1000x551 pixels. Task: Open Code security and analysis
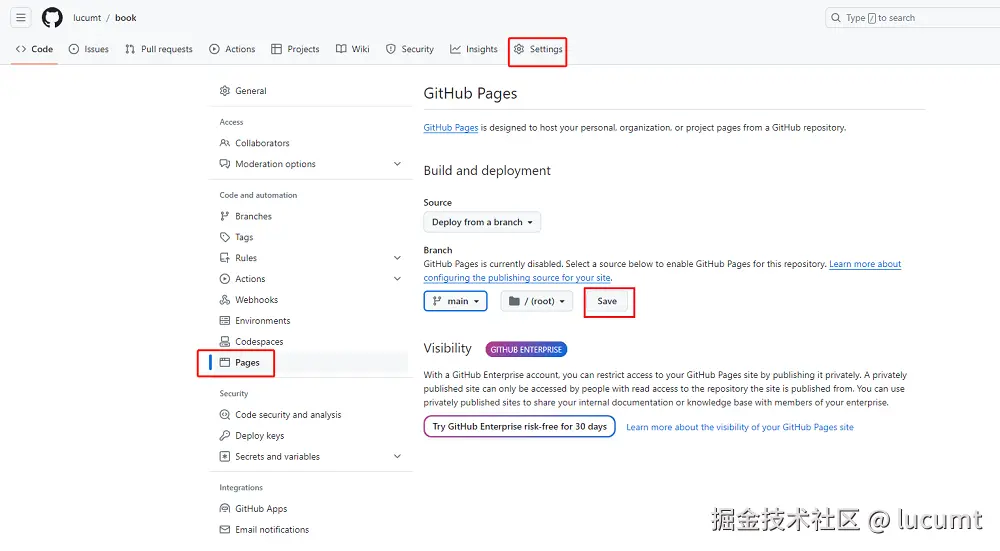click(x=288, y=415)
